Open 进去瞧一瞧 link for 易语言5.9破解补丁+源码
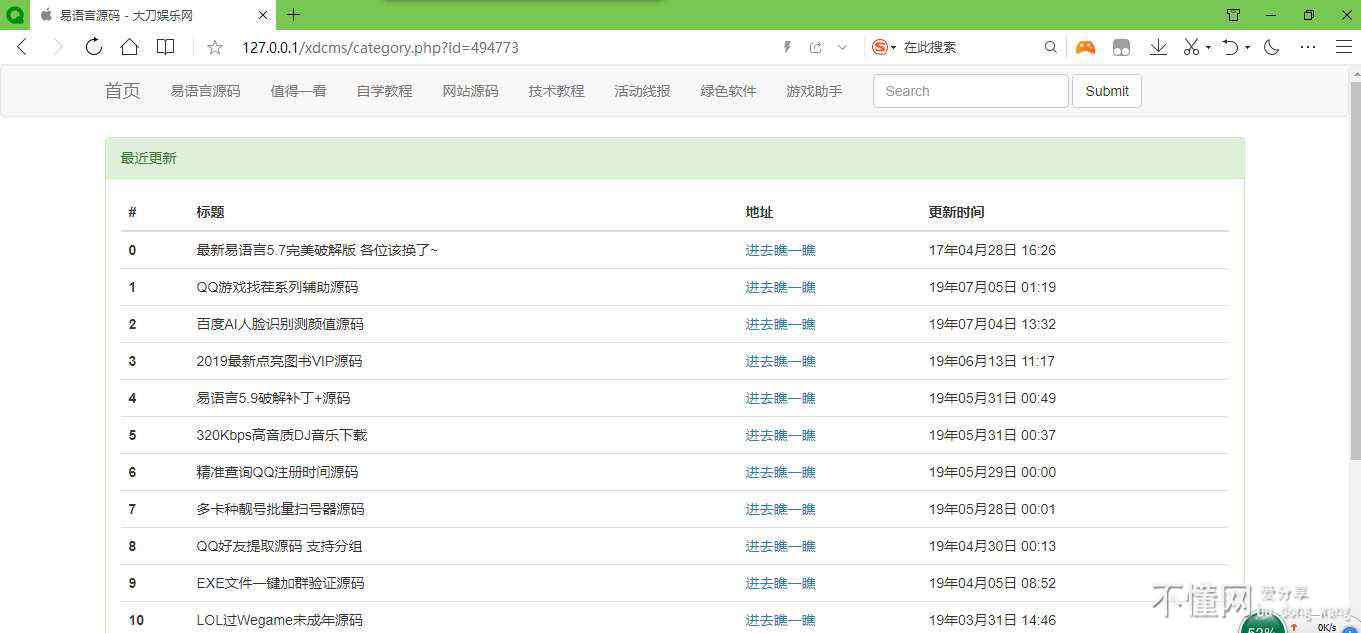The height and width of the screenshot is (633, 1361). tap(780, 398)
